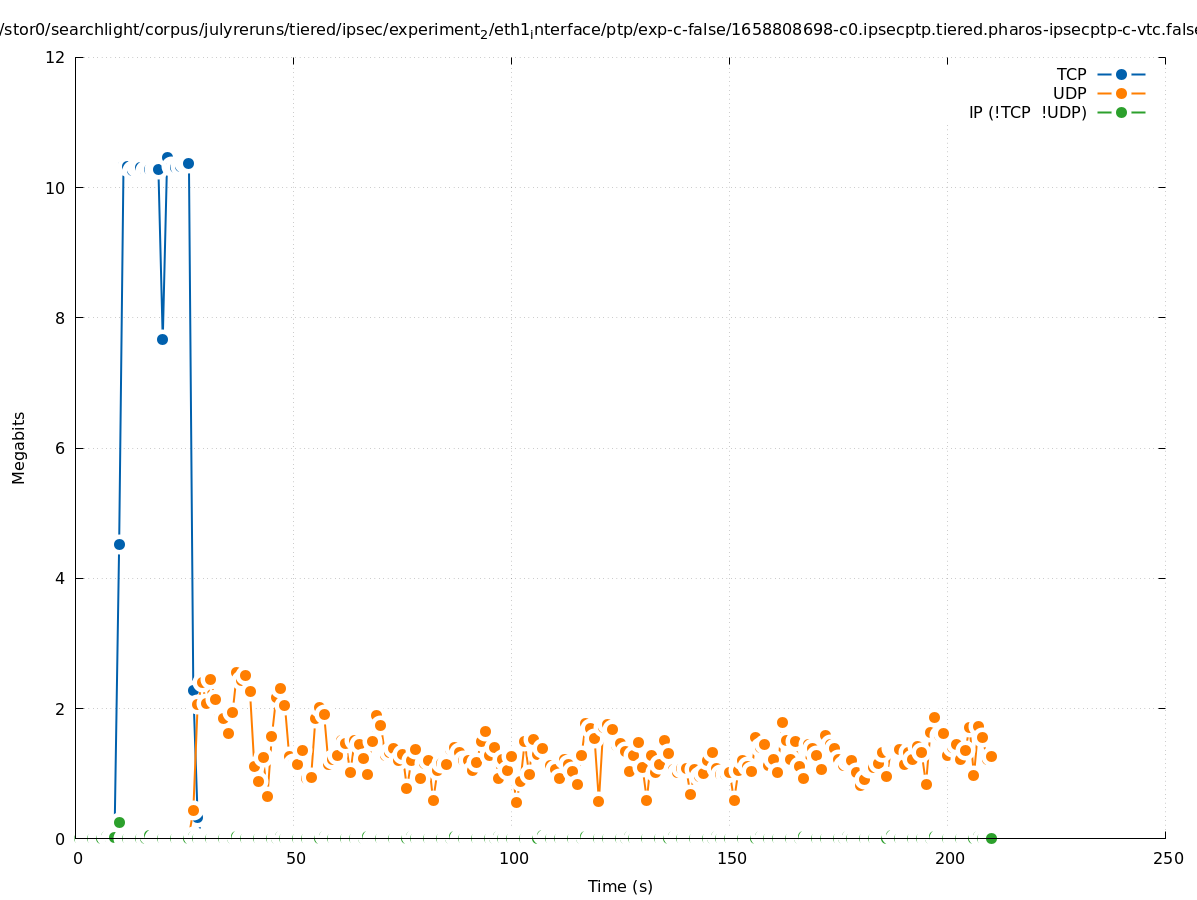Image resolution: width=1197 pixels, height=900 pixels.
Task: Click the Megabits y-axis label
Action: [x=19, y=447]
